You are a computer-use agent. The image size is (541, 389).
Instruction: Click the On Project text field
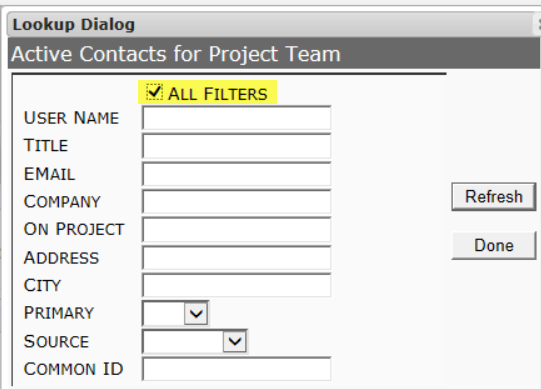click(236, 230)
